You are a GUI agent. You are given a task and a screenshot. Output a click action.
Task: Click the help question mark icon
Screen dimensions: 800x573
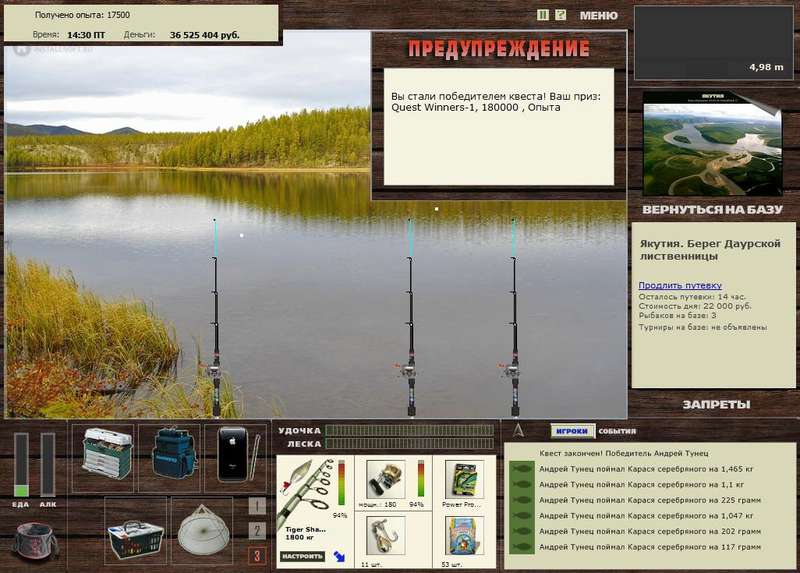561,15
